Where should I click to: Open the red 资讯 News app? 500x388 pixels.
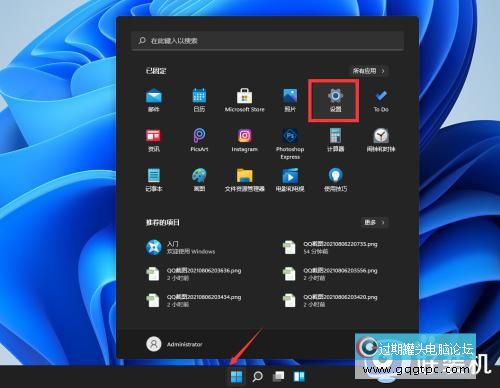point(154,140)
